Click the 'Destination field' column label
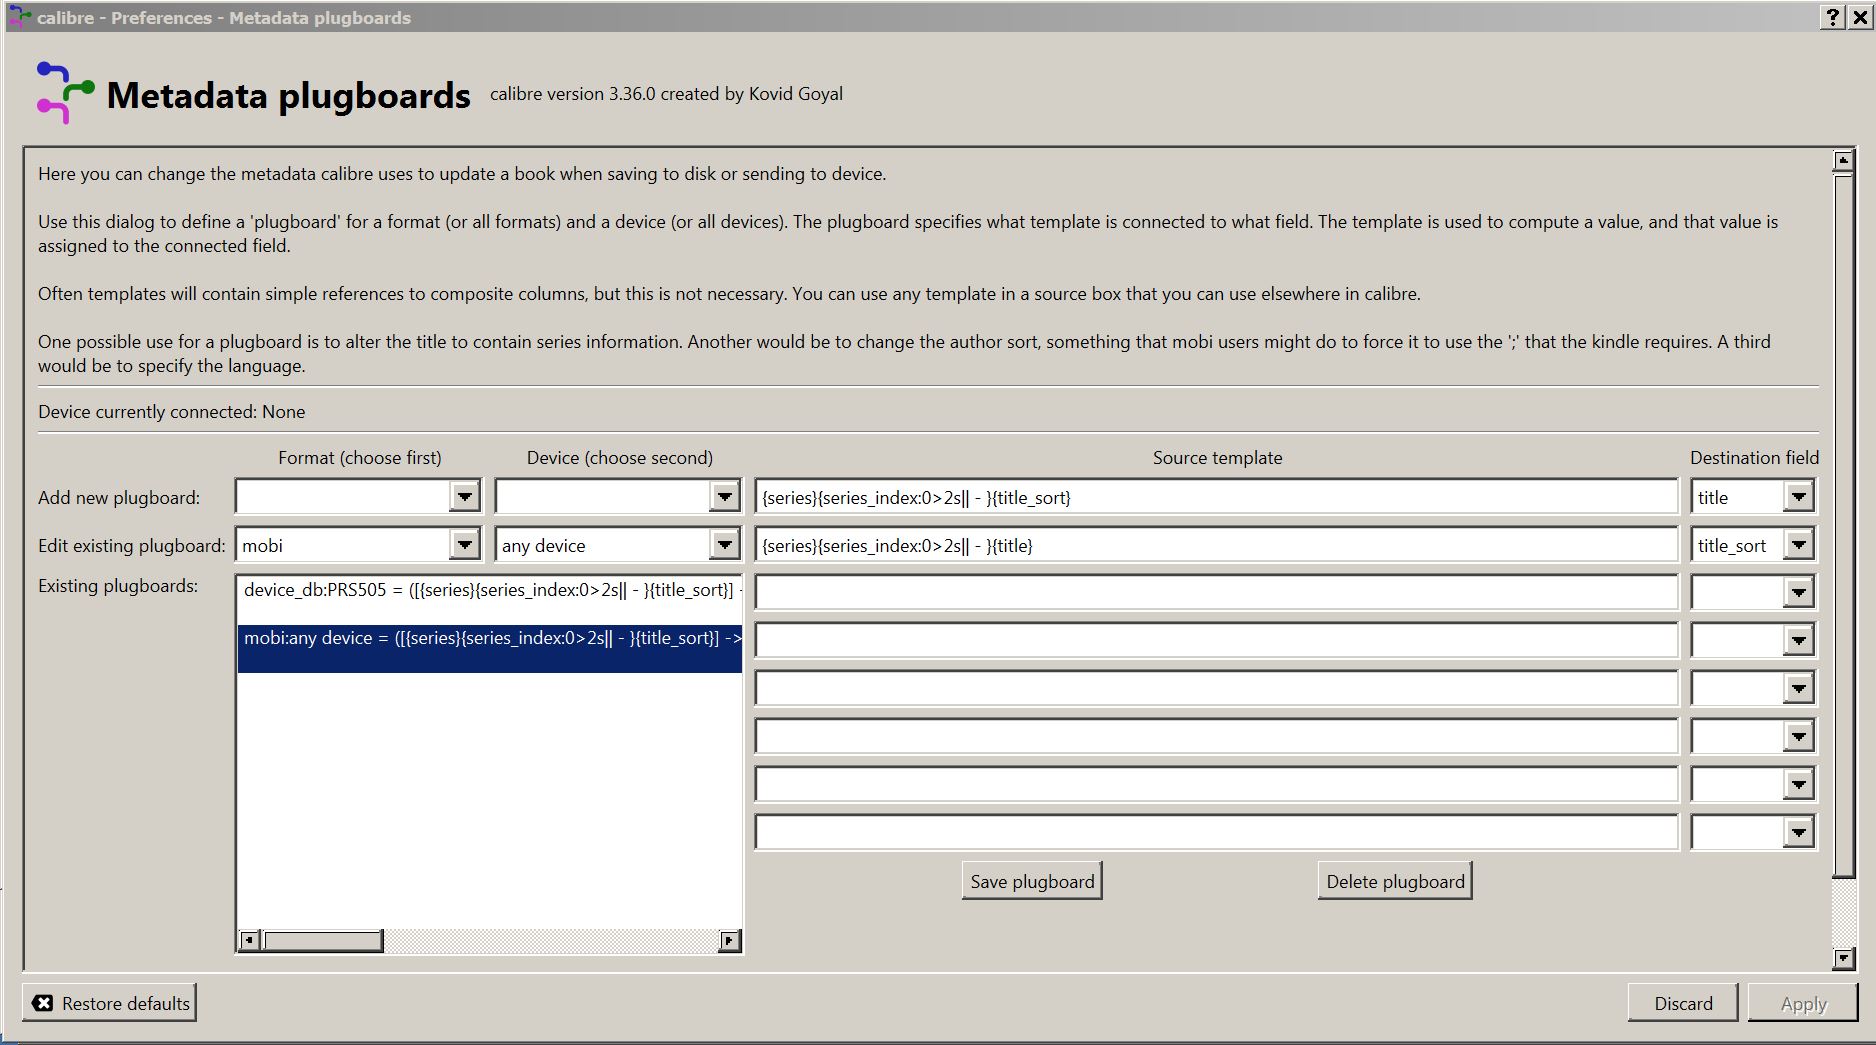This screenshot has width=1876, height=1045. click(1754, 458)
